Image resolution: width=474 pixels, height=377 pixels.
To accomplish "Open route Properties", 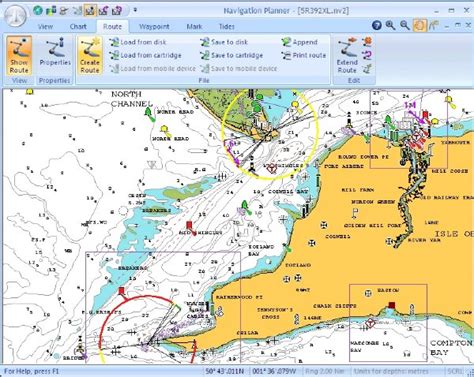I will pos(55,52).
